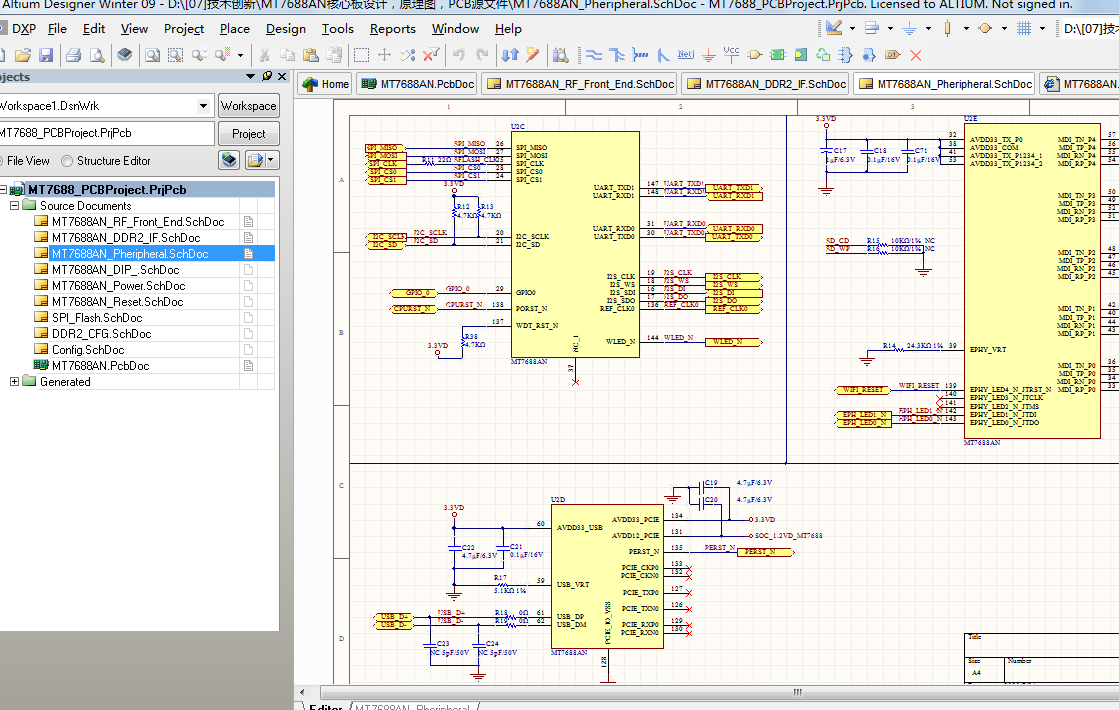Image resolution: width=1119 pixels, height=710 pixels.
Task: Paste from clipboard icon
Action: (310, 55)
